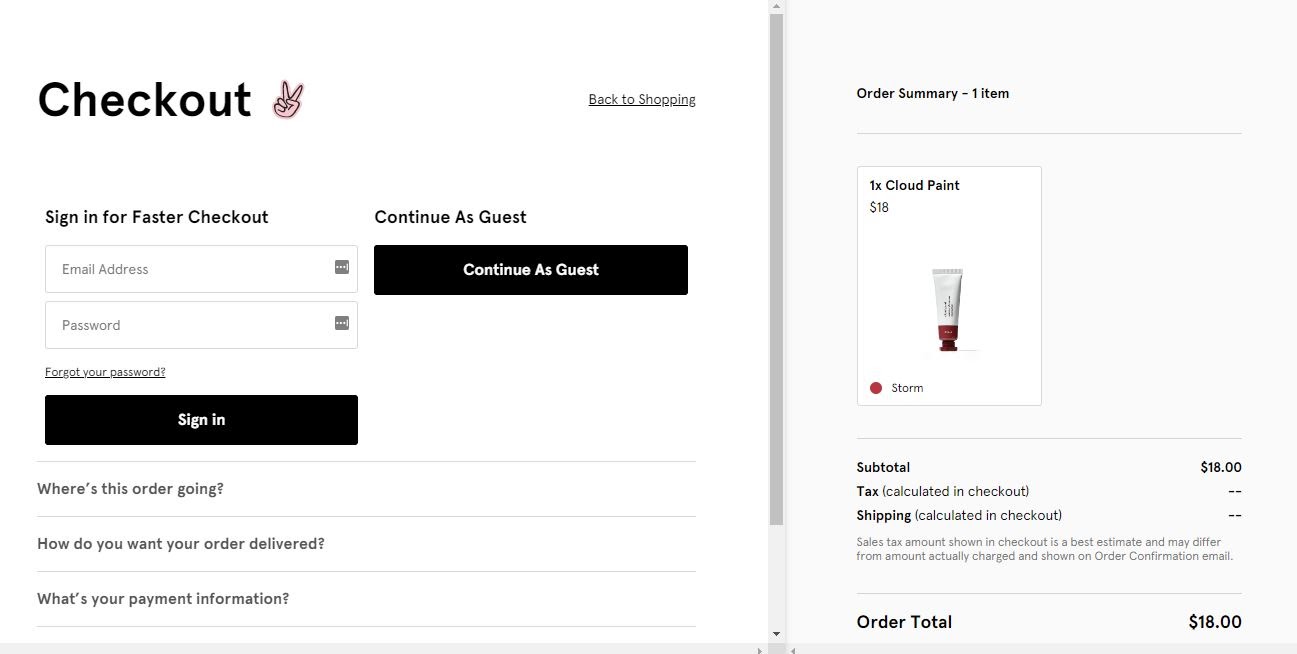Viewport: 1297px width, 654px height.
Task: Expand the "Where's this order going?" section
Action: point(130,489)
